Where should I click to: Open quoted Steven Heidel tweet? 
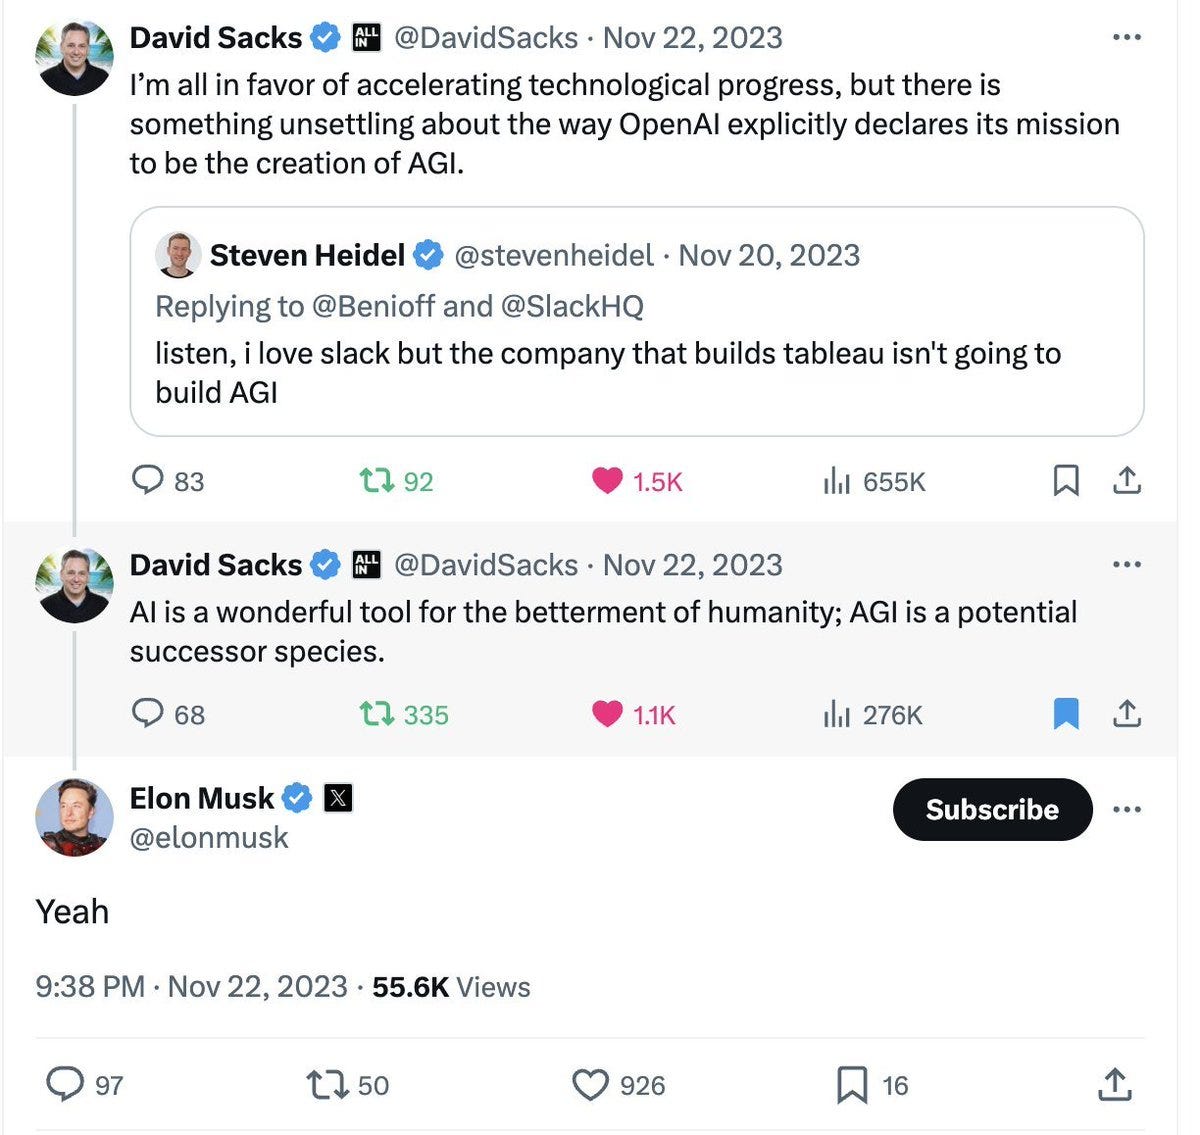(x=637, y=321)
